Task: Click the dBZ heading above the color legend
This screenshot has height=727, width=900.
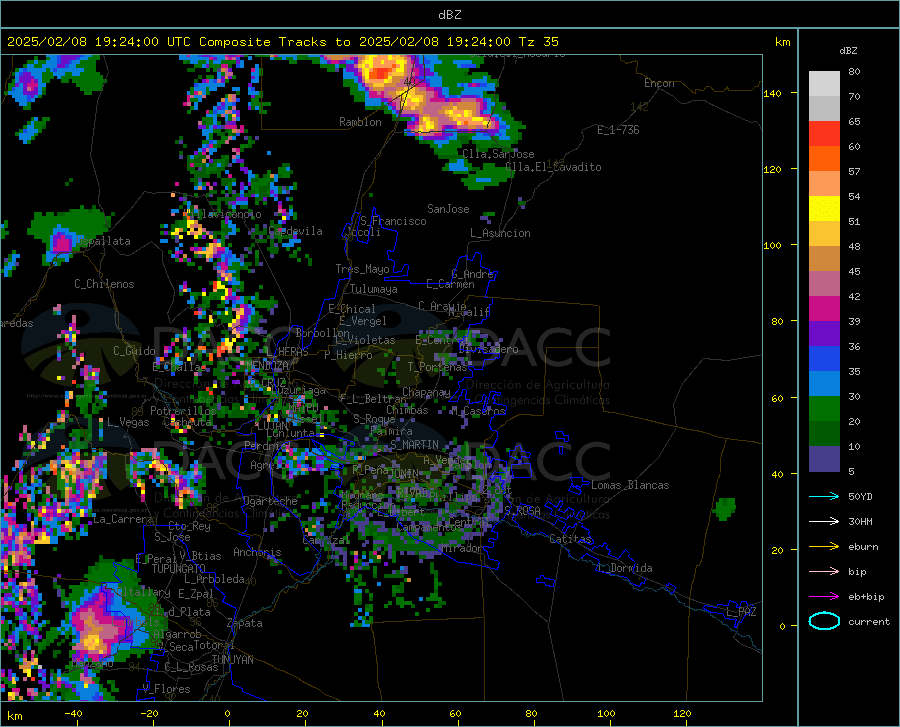Action: (848, 50)
